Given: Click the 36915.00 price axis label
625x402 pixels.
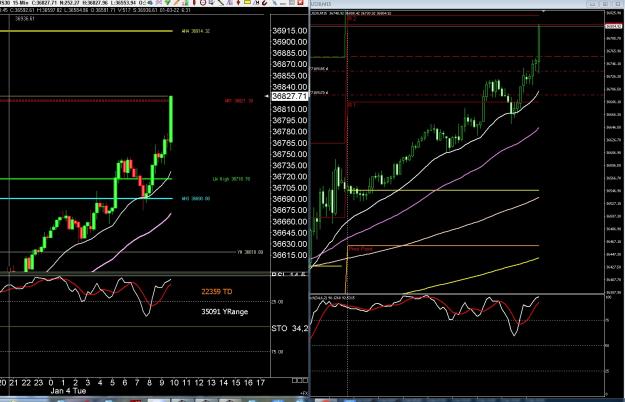Looking at the screenshot, I should coord(289,31).
